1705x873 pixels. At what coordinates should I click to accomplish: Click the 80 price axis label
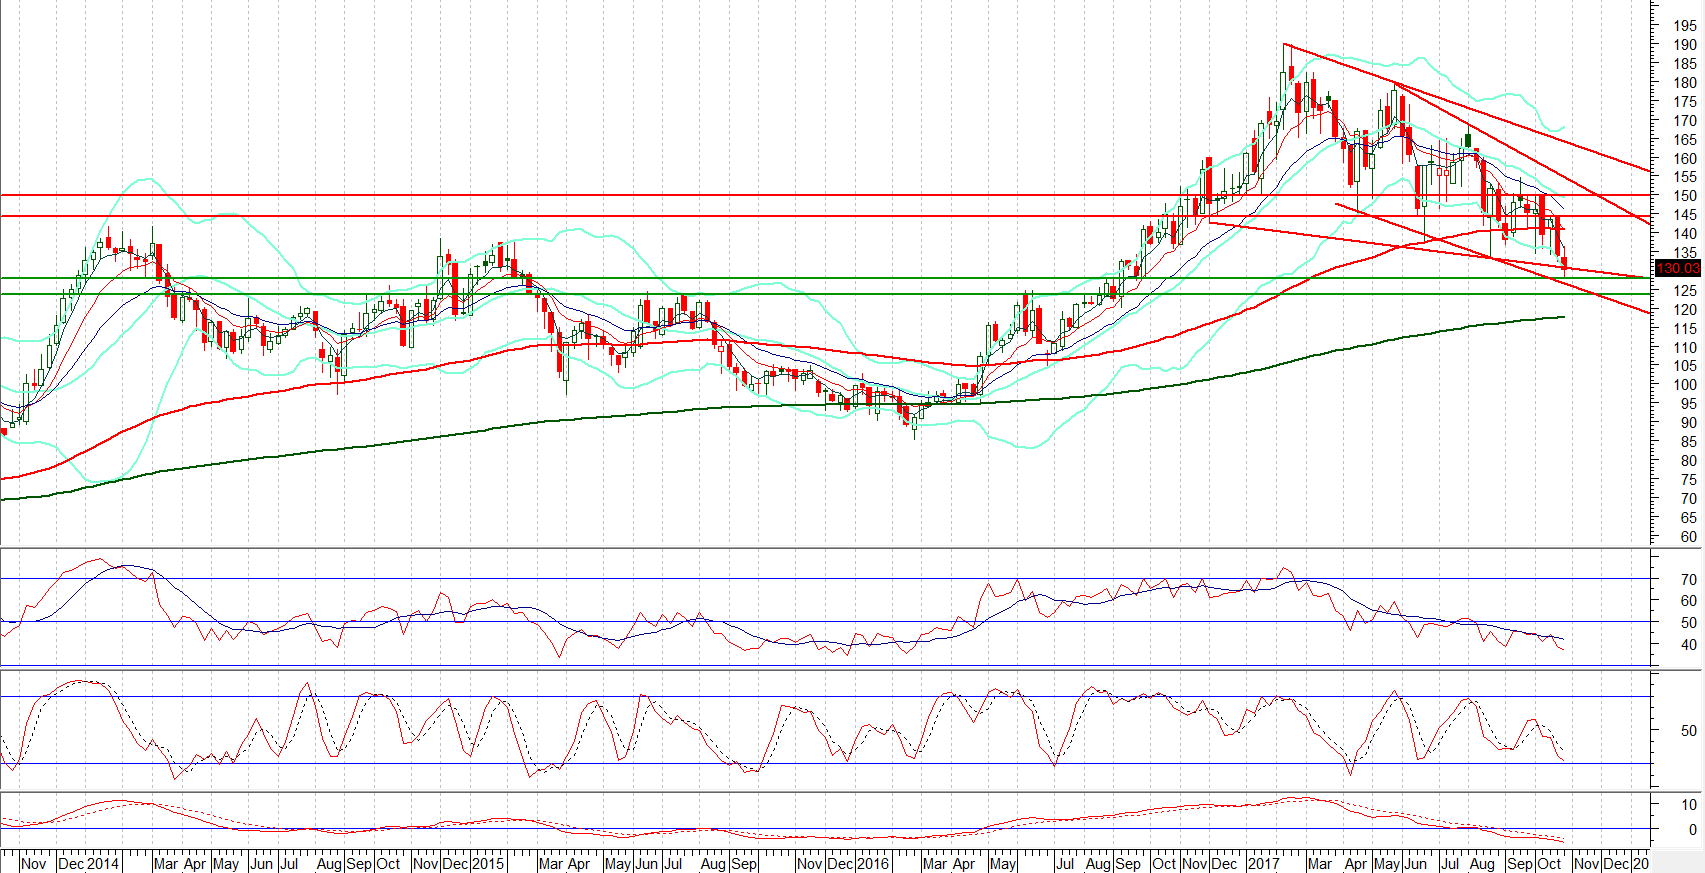1689,461
